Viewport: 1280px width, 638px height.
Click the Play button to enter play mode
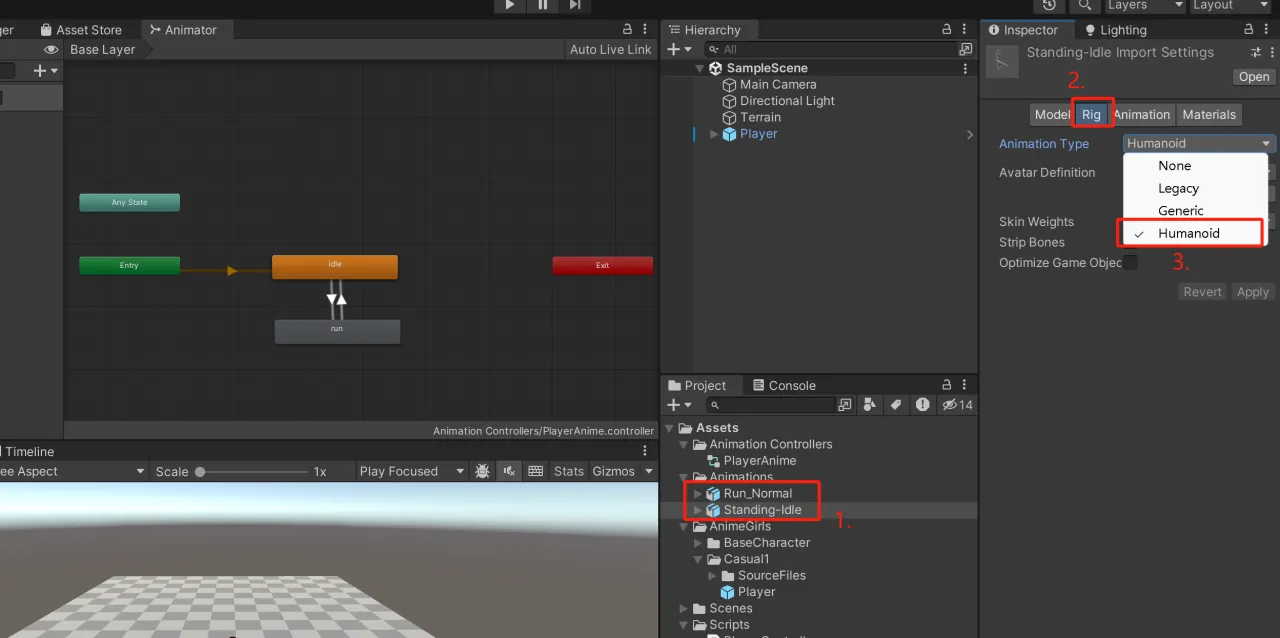click(x=509, y=6)
